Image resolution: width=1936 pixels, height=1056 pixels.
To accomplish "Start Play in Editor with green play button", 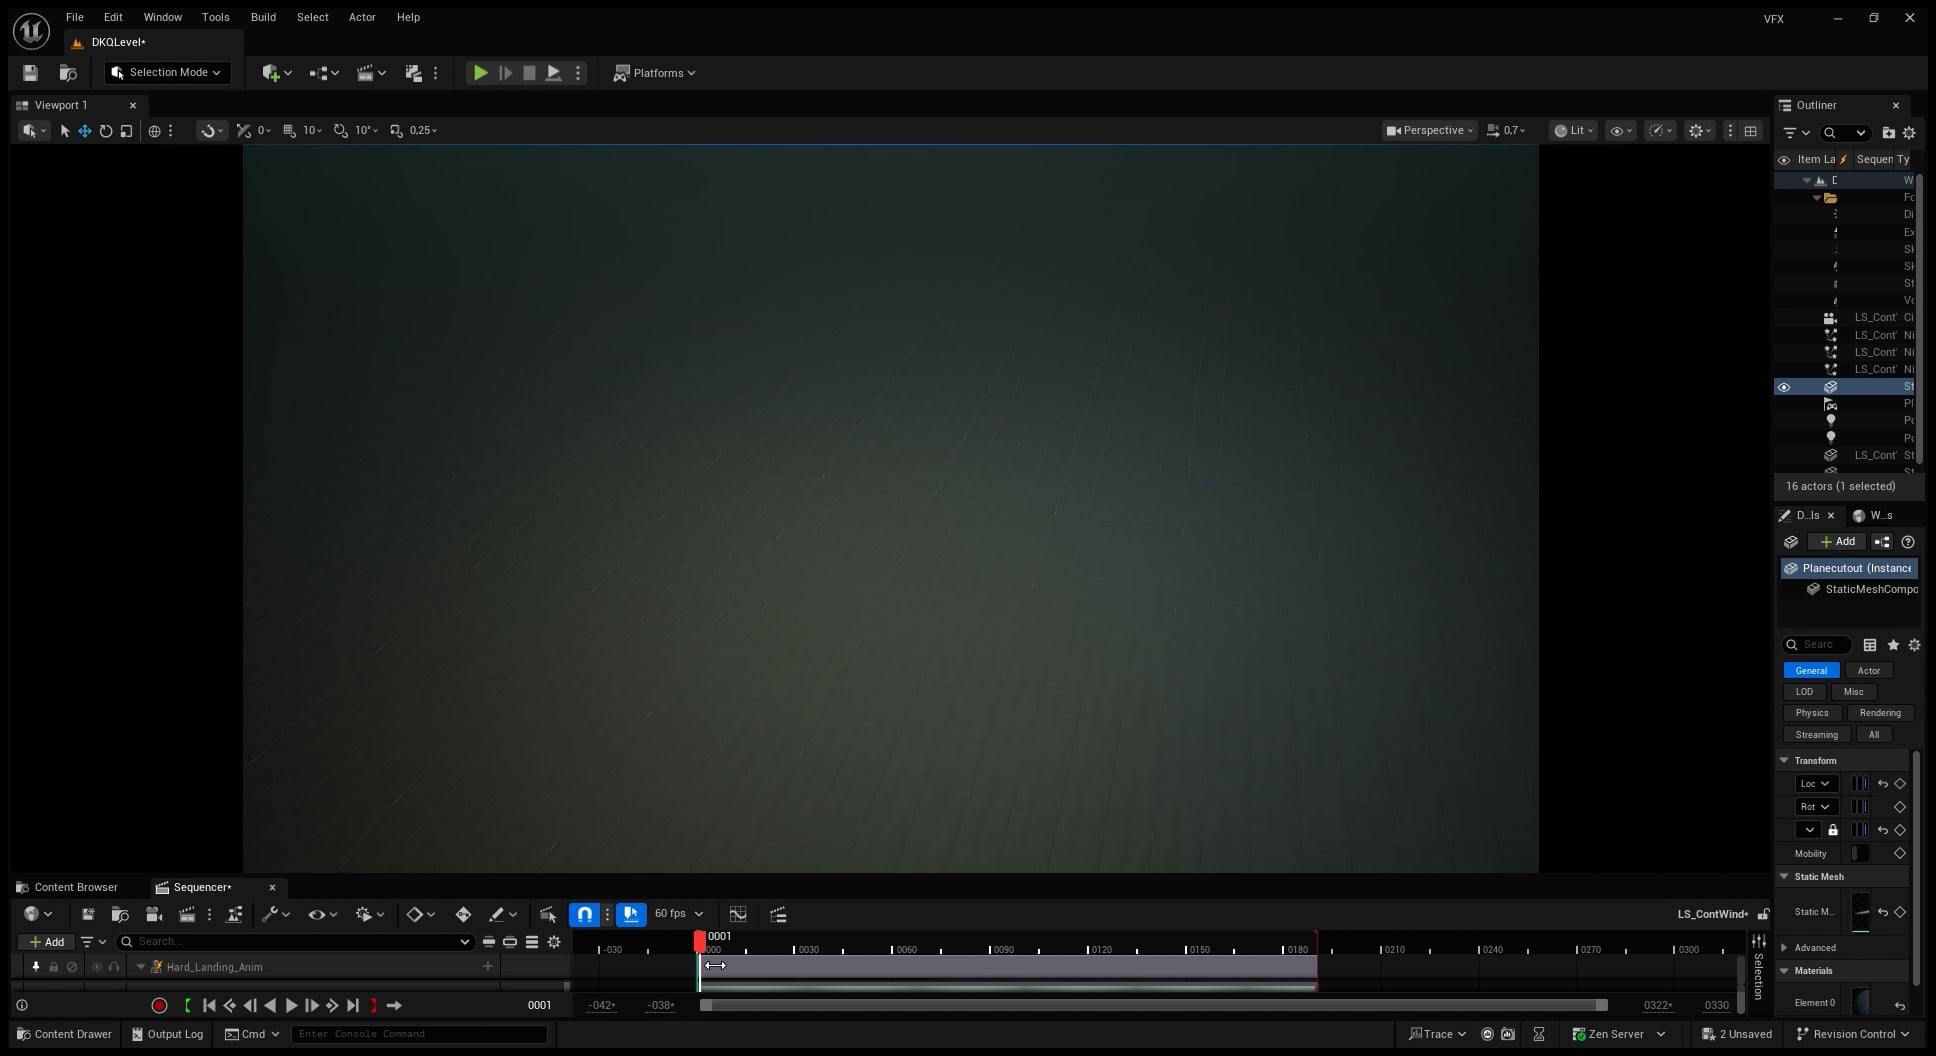I will tap(480, 73).
